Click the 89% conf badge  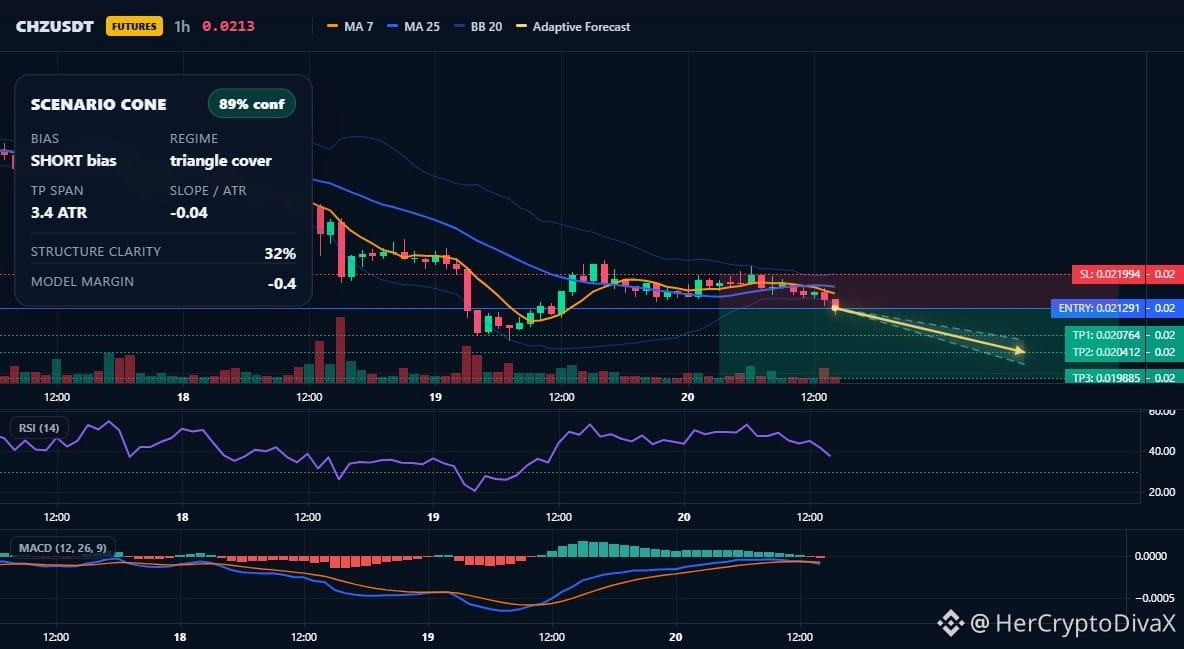[251, 104]
